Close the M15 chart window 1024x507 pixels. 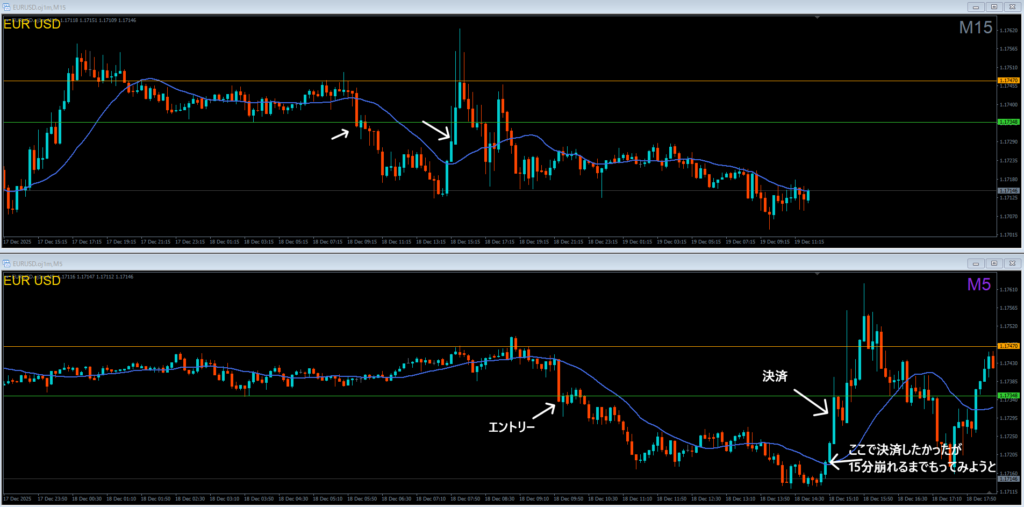pyautogui.click(x=1012, y=7)
